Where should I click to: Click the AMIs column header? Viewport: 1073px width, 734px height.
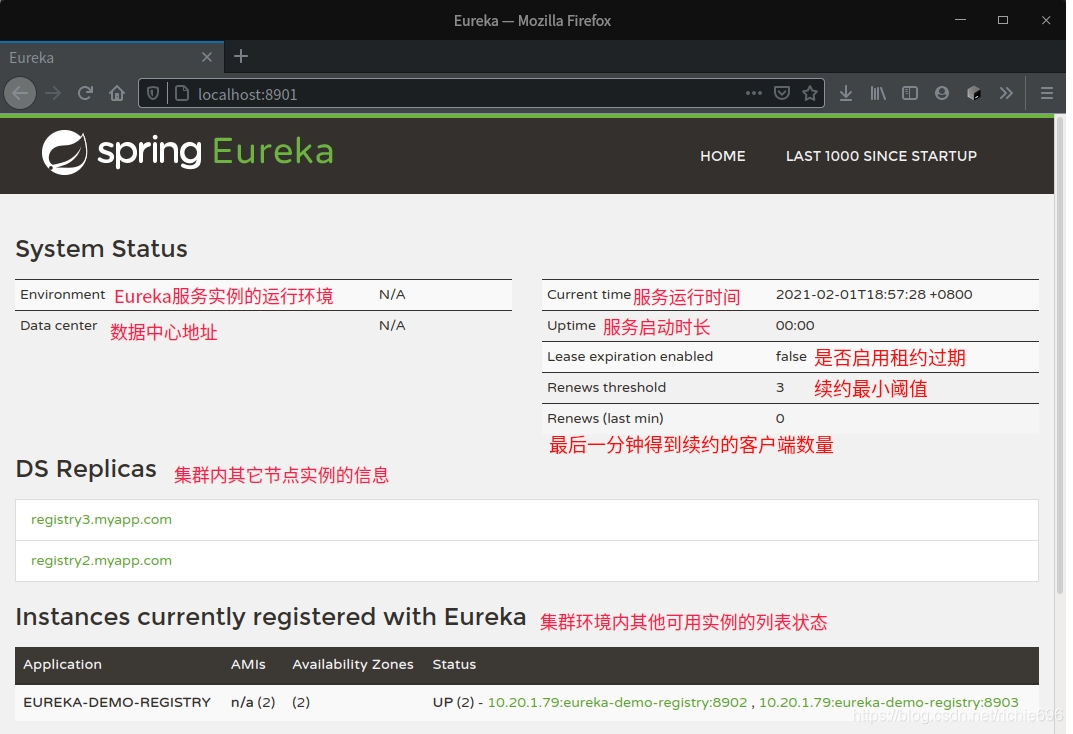point(248,664)
